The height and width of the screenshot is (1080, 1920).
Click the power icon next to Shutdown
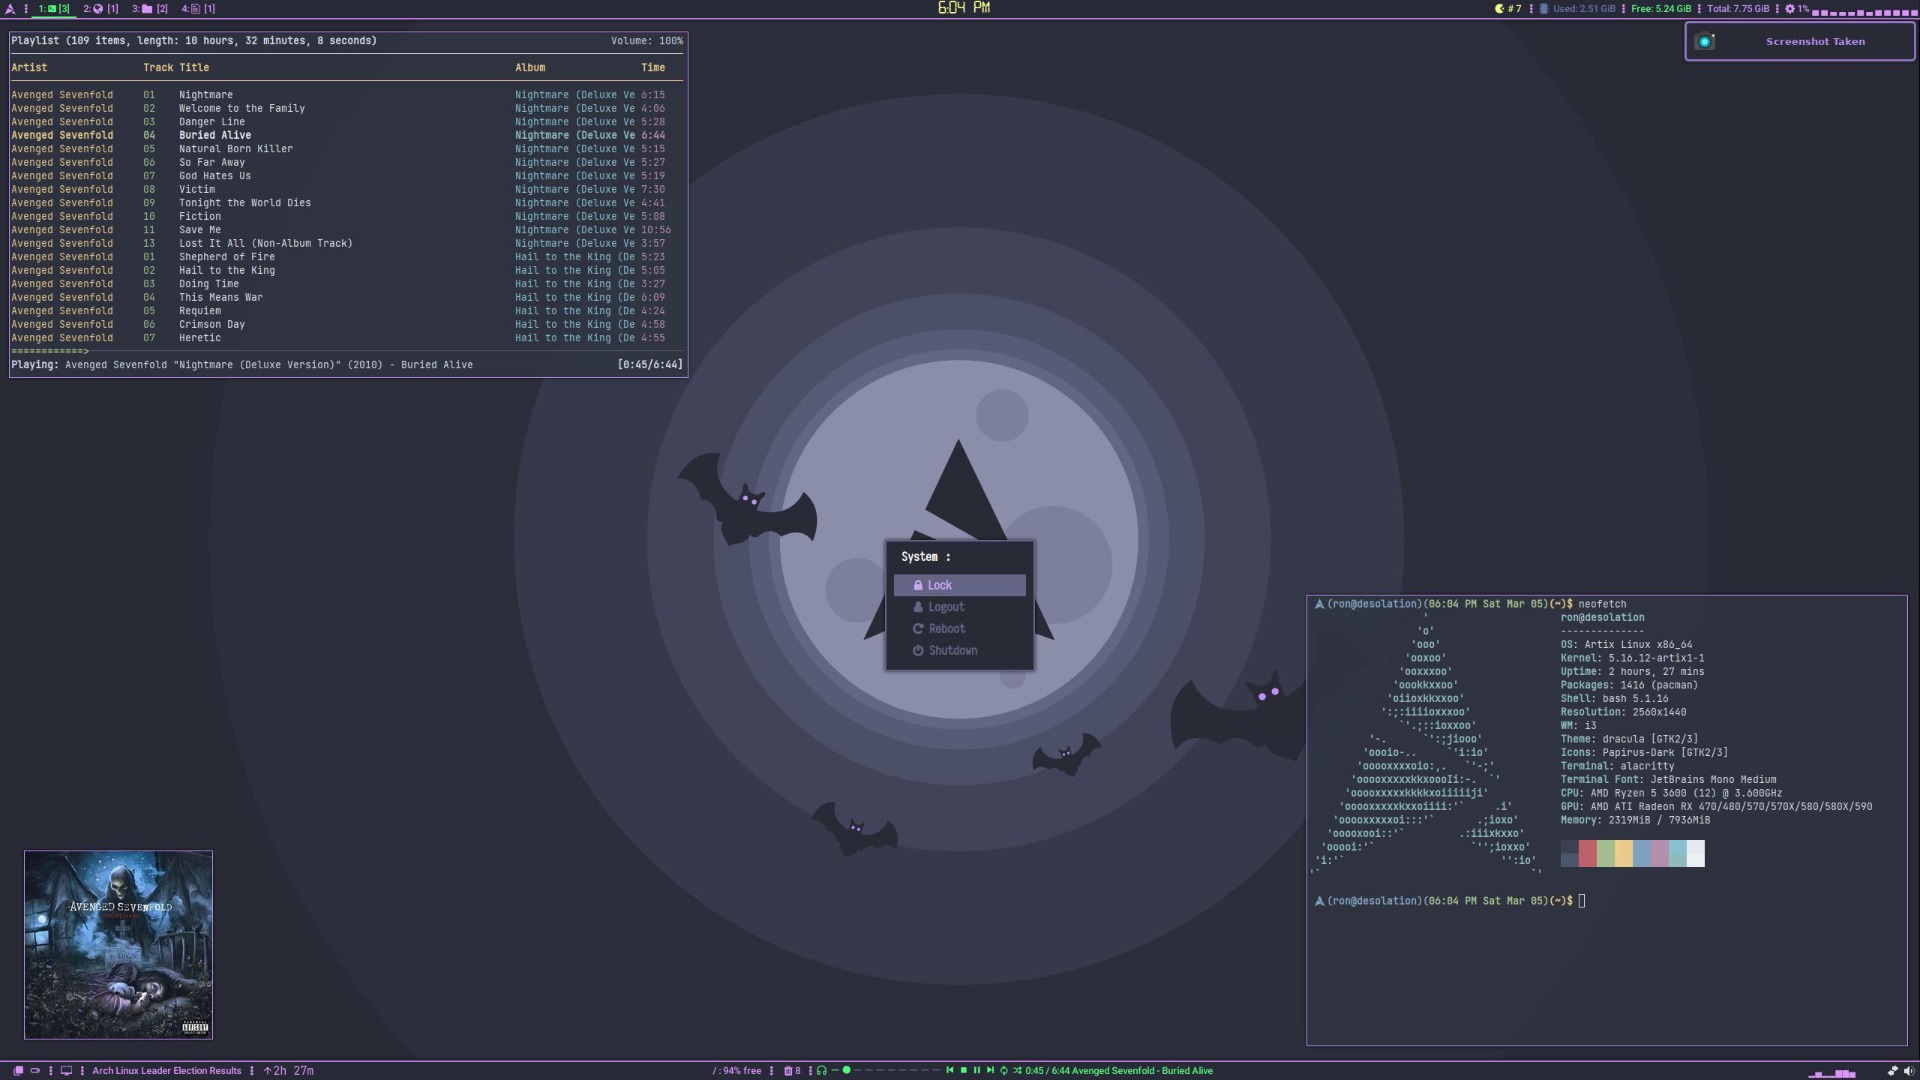918,651
